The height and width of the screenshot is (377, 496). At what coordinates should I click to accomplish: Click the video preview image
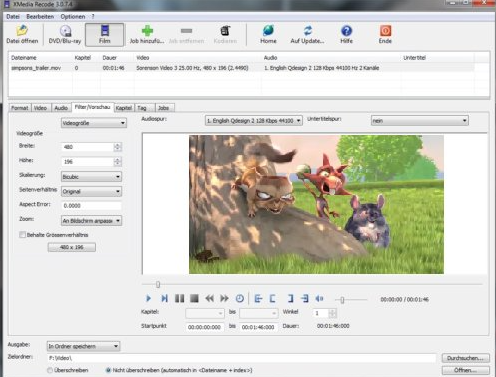click(316, 204)
